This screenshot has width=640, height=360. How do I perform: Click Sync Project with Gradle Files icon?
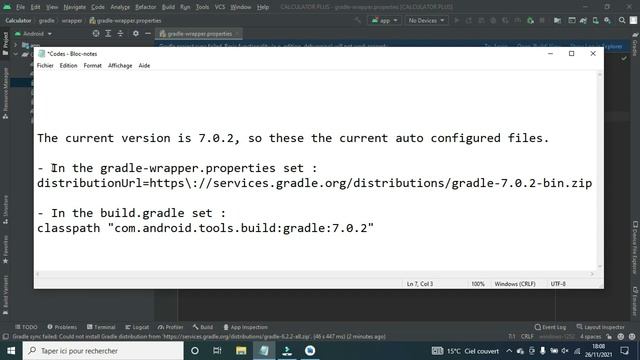[583, 20]
